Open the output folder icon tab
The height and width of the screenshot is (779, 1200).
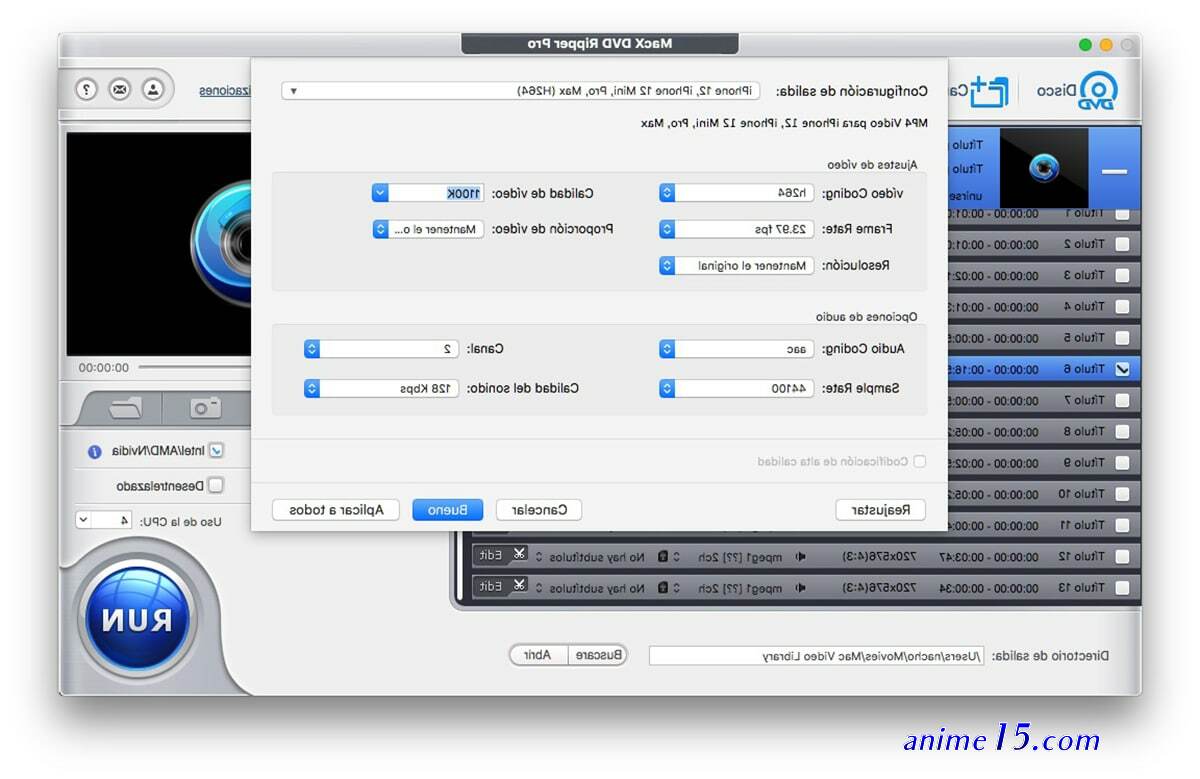127,407
